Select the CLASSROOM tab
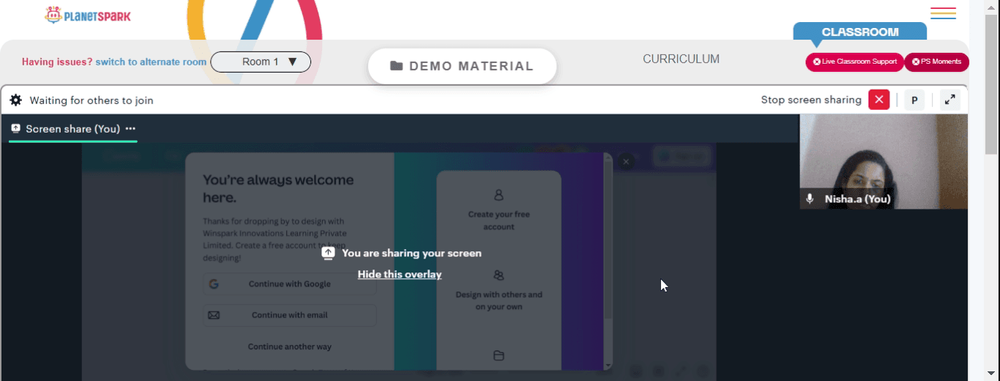The height and width of the screenshot is (381, 1000). pyautogui.click(x=860, y=32)
